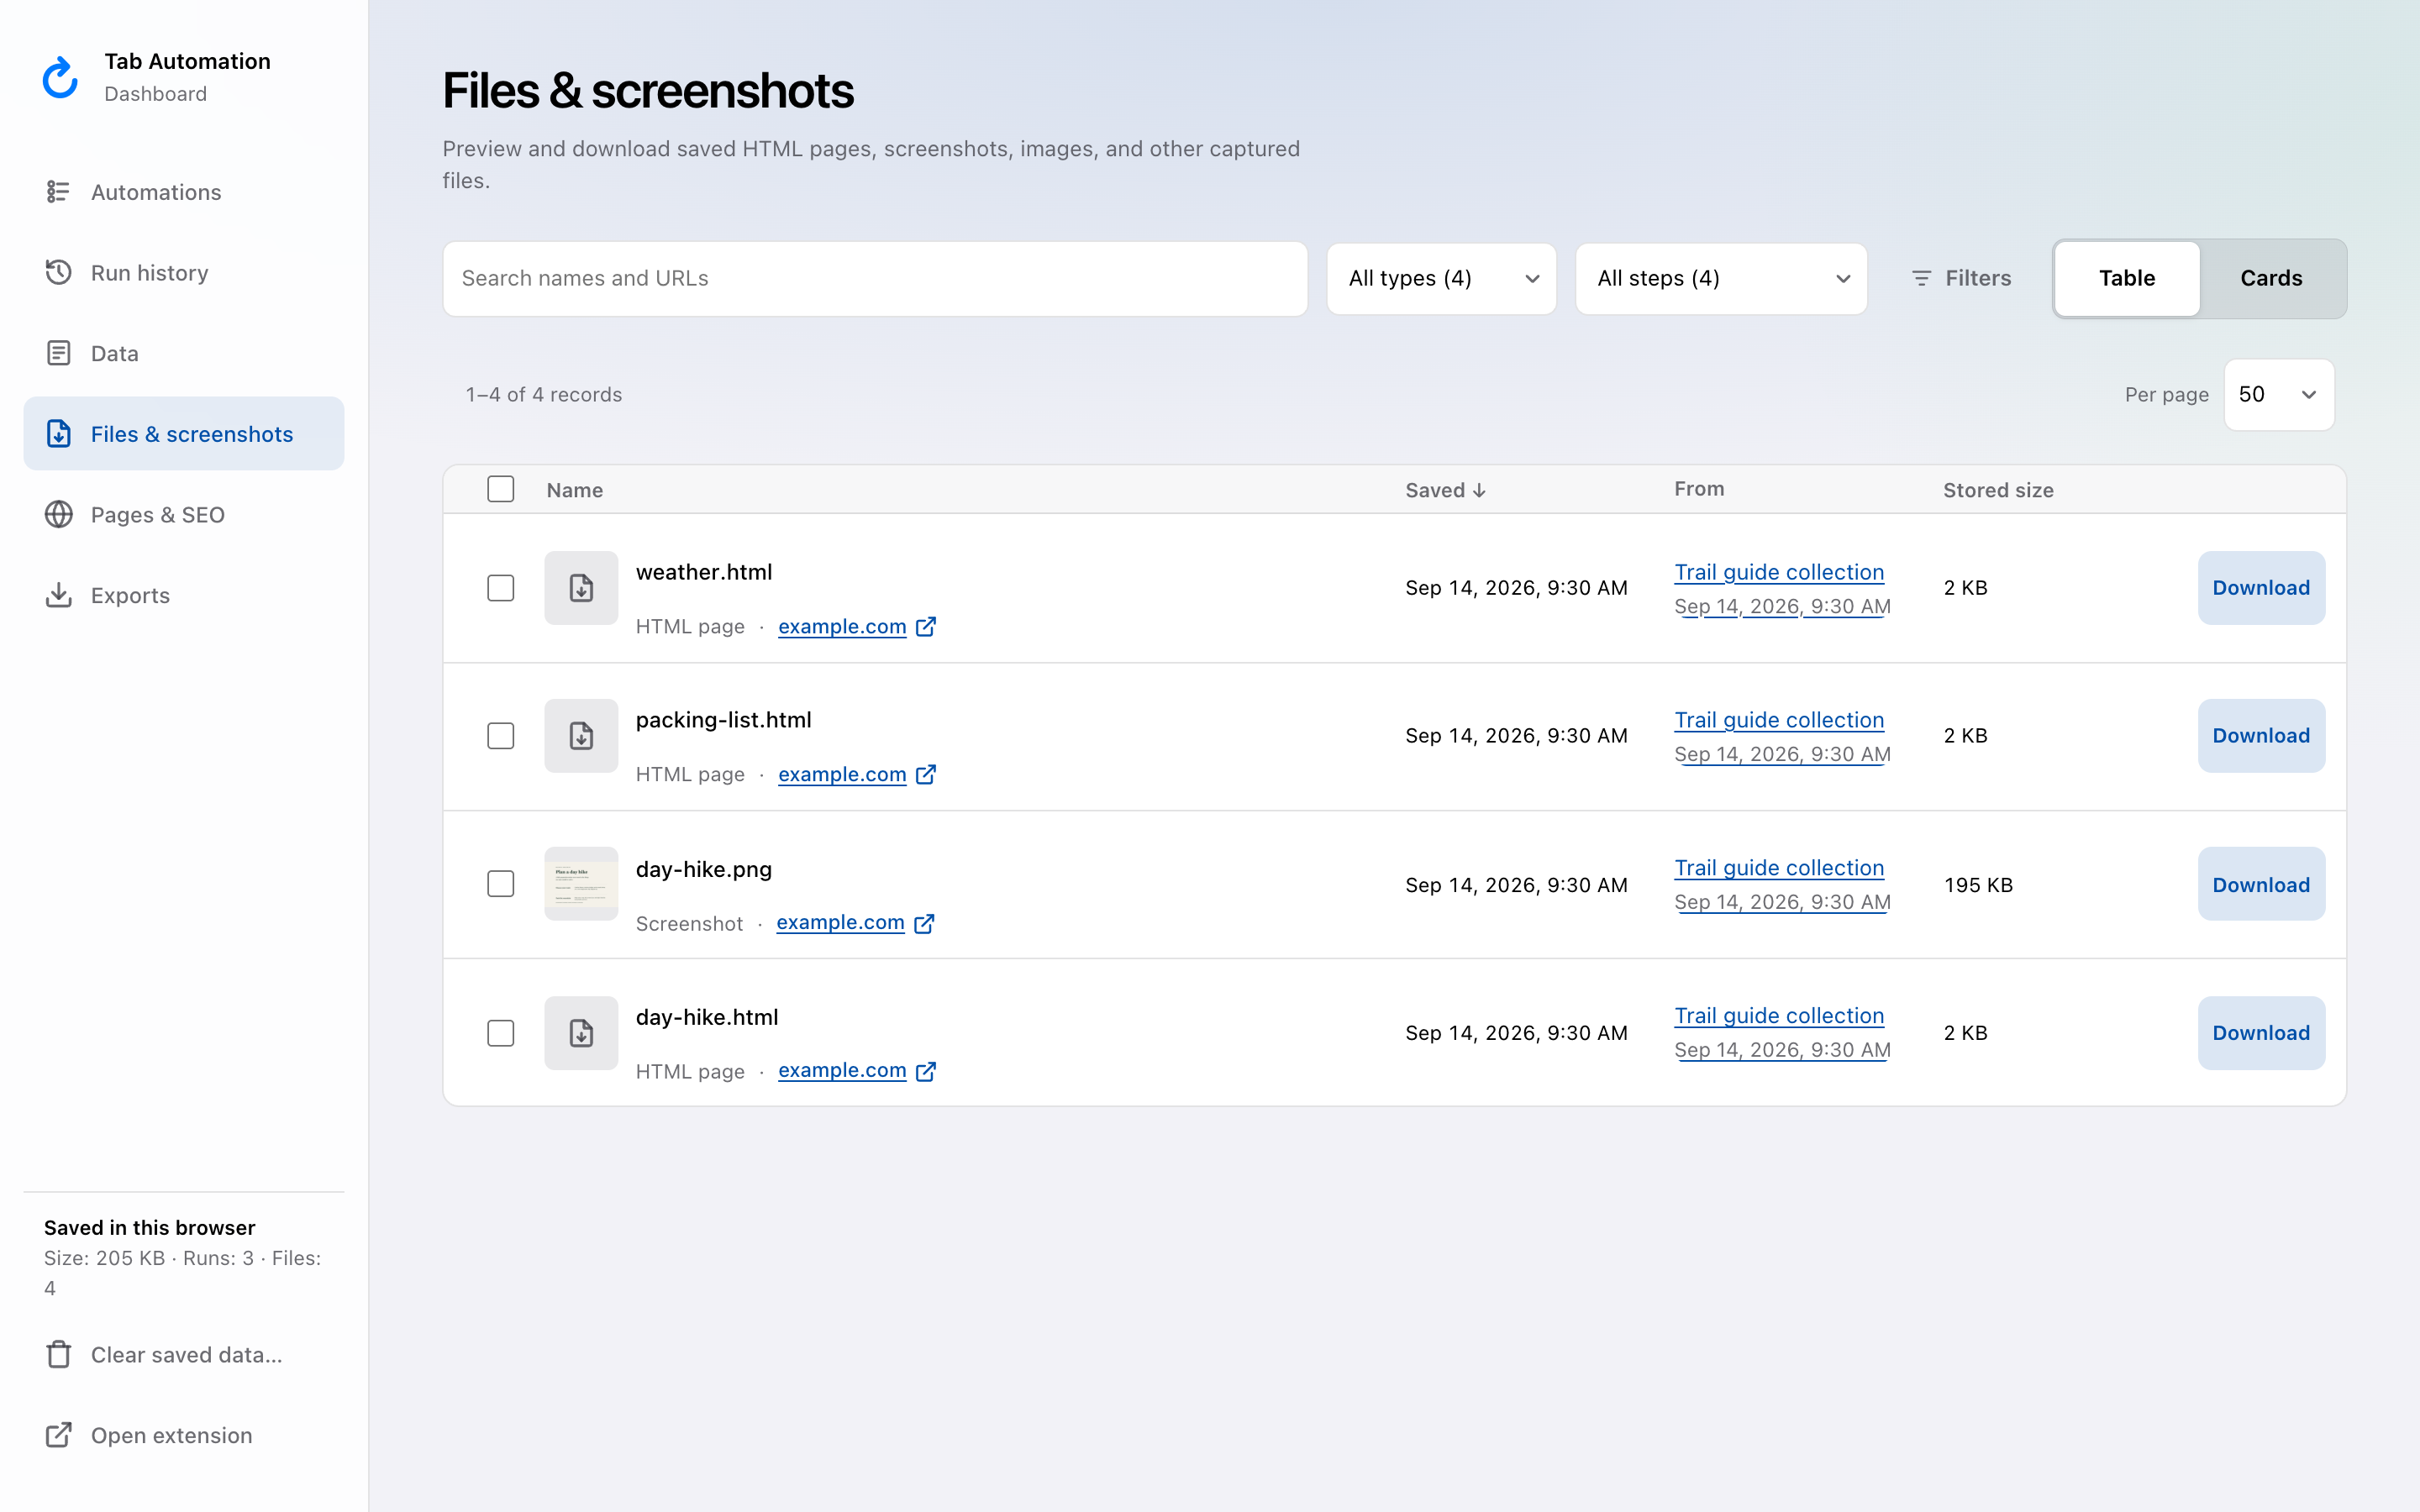Click the Run history clock icon
The height and width of the screenshot is (1512, 2420).
pyautogui.click(x=58, y=272)
